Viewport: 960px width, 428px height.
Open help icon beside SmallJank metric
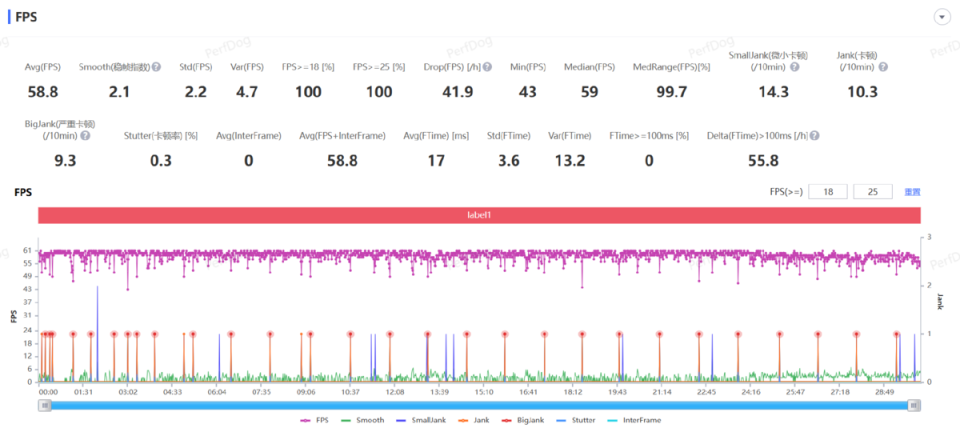794,67
